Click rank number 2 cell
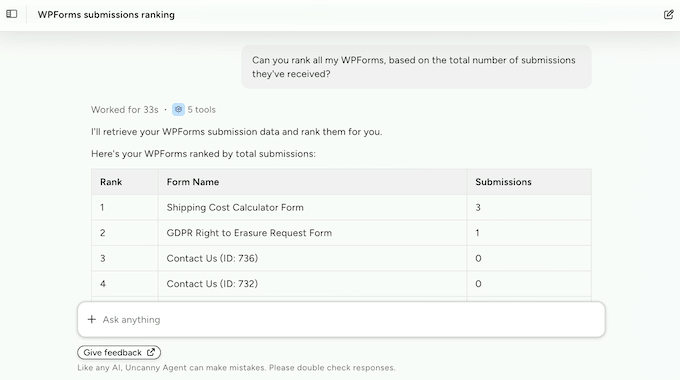The height and width of the screenshot is (380, 680). pos(125,233)
